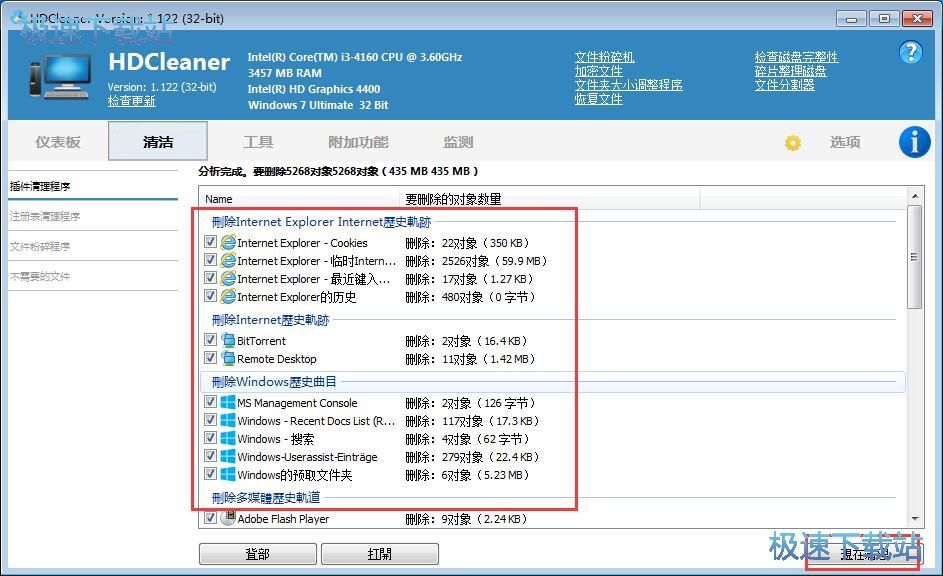Screen dimensions: 943x576
Task: Toggle the Adobe Flash Player checkbox
Action: coord(210,518)
